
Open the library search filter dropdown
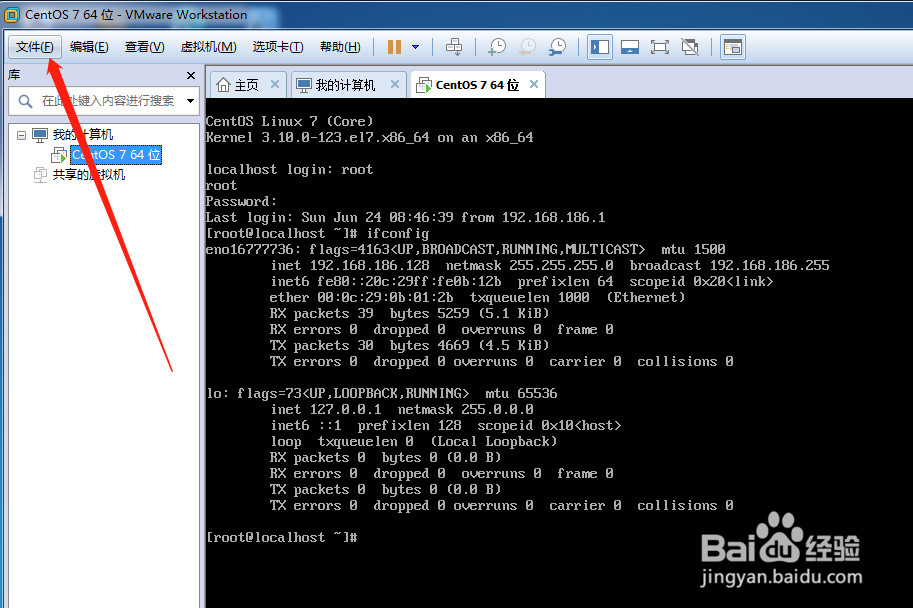pyautogui.click(x=190, y=101)
